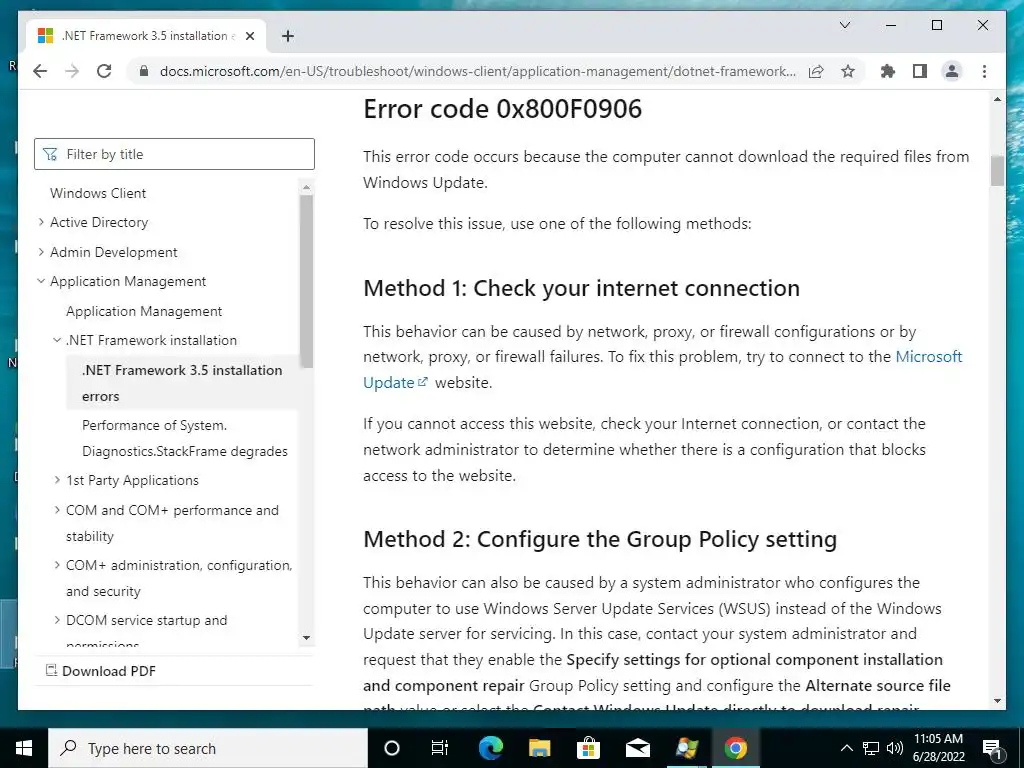Screen dimensions: 1024x768
Task: Expand the Admin Development node
Action: pyautogui.click(x=41, y=252)
